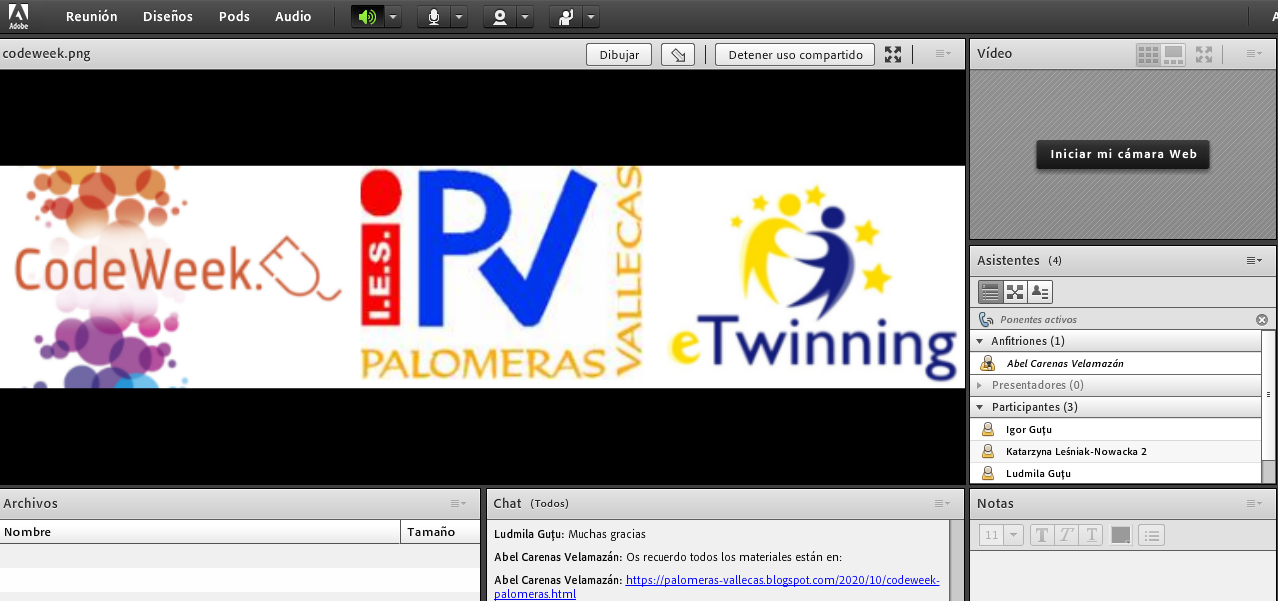
Task: Toggle italic text in Notas
Action: (1067, 535)
